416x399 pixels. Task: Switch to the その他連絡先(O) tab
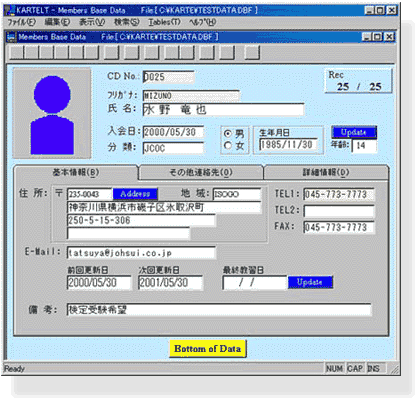(x=201, y=172)
